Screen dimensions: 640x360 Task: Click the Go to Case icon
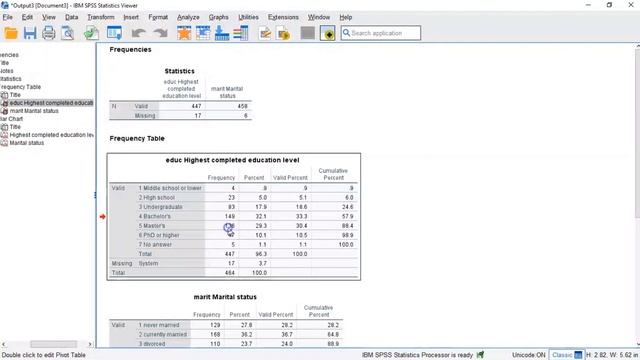(x=203, y=33)
